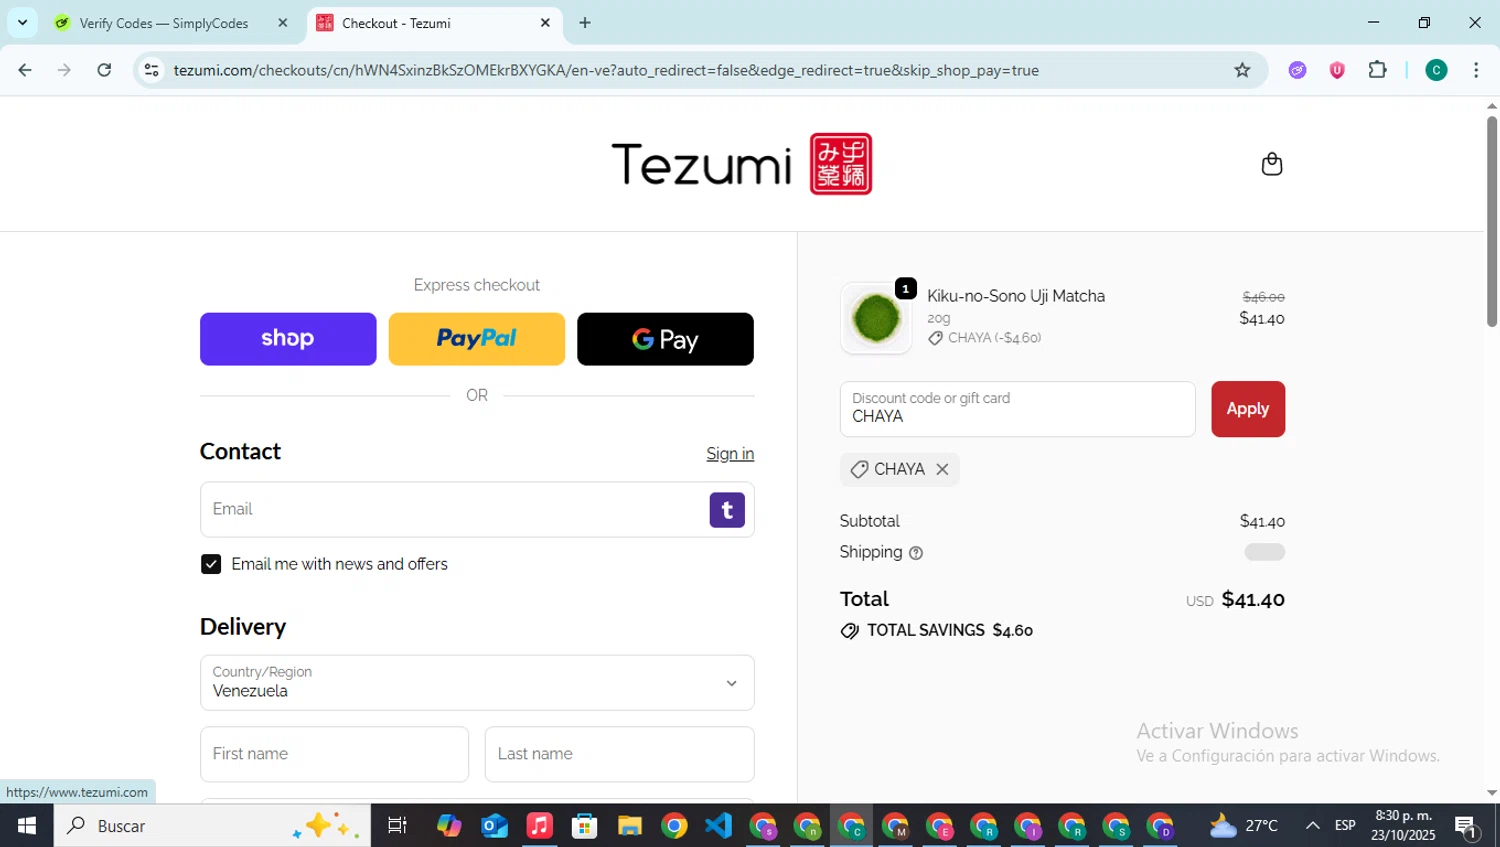Click the ESP language indicator
This screenshot has width=1500, height=847.
(1345, 826)
